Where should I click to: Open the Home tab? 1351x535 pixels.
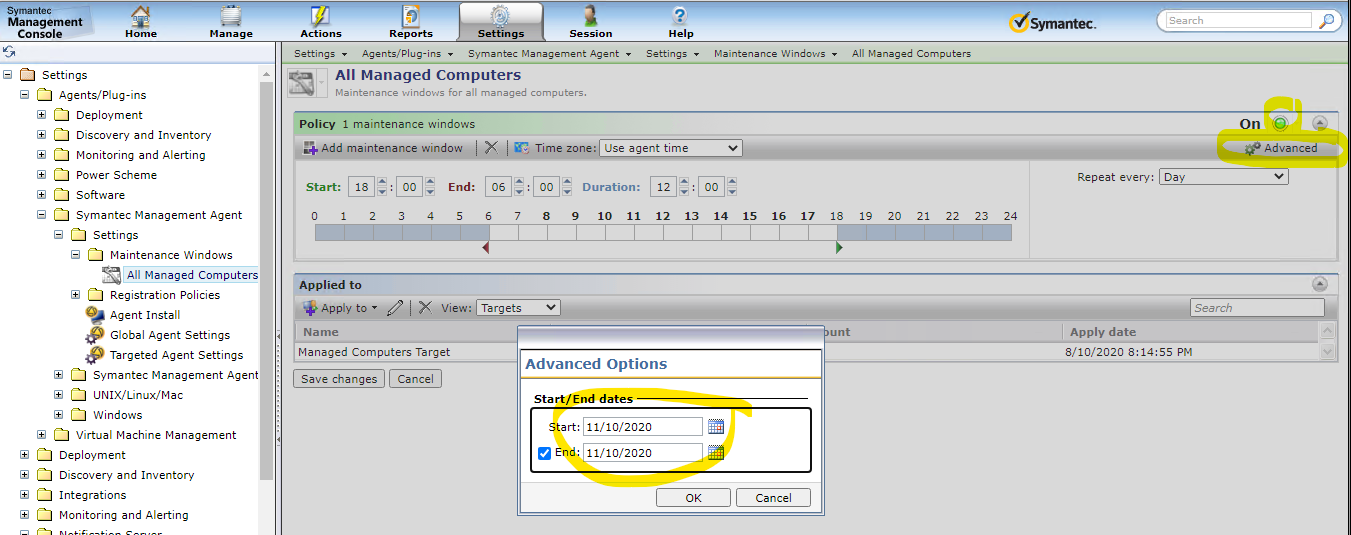141,21
